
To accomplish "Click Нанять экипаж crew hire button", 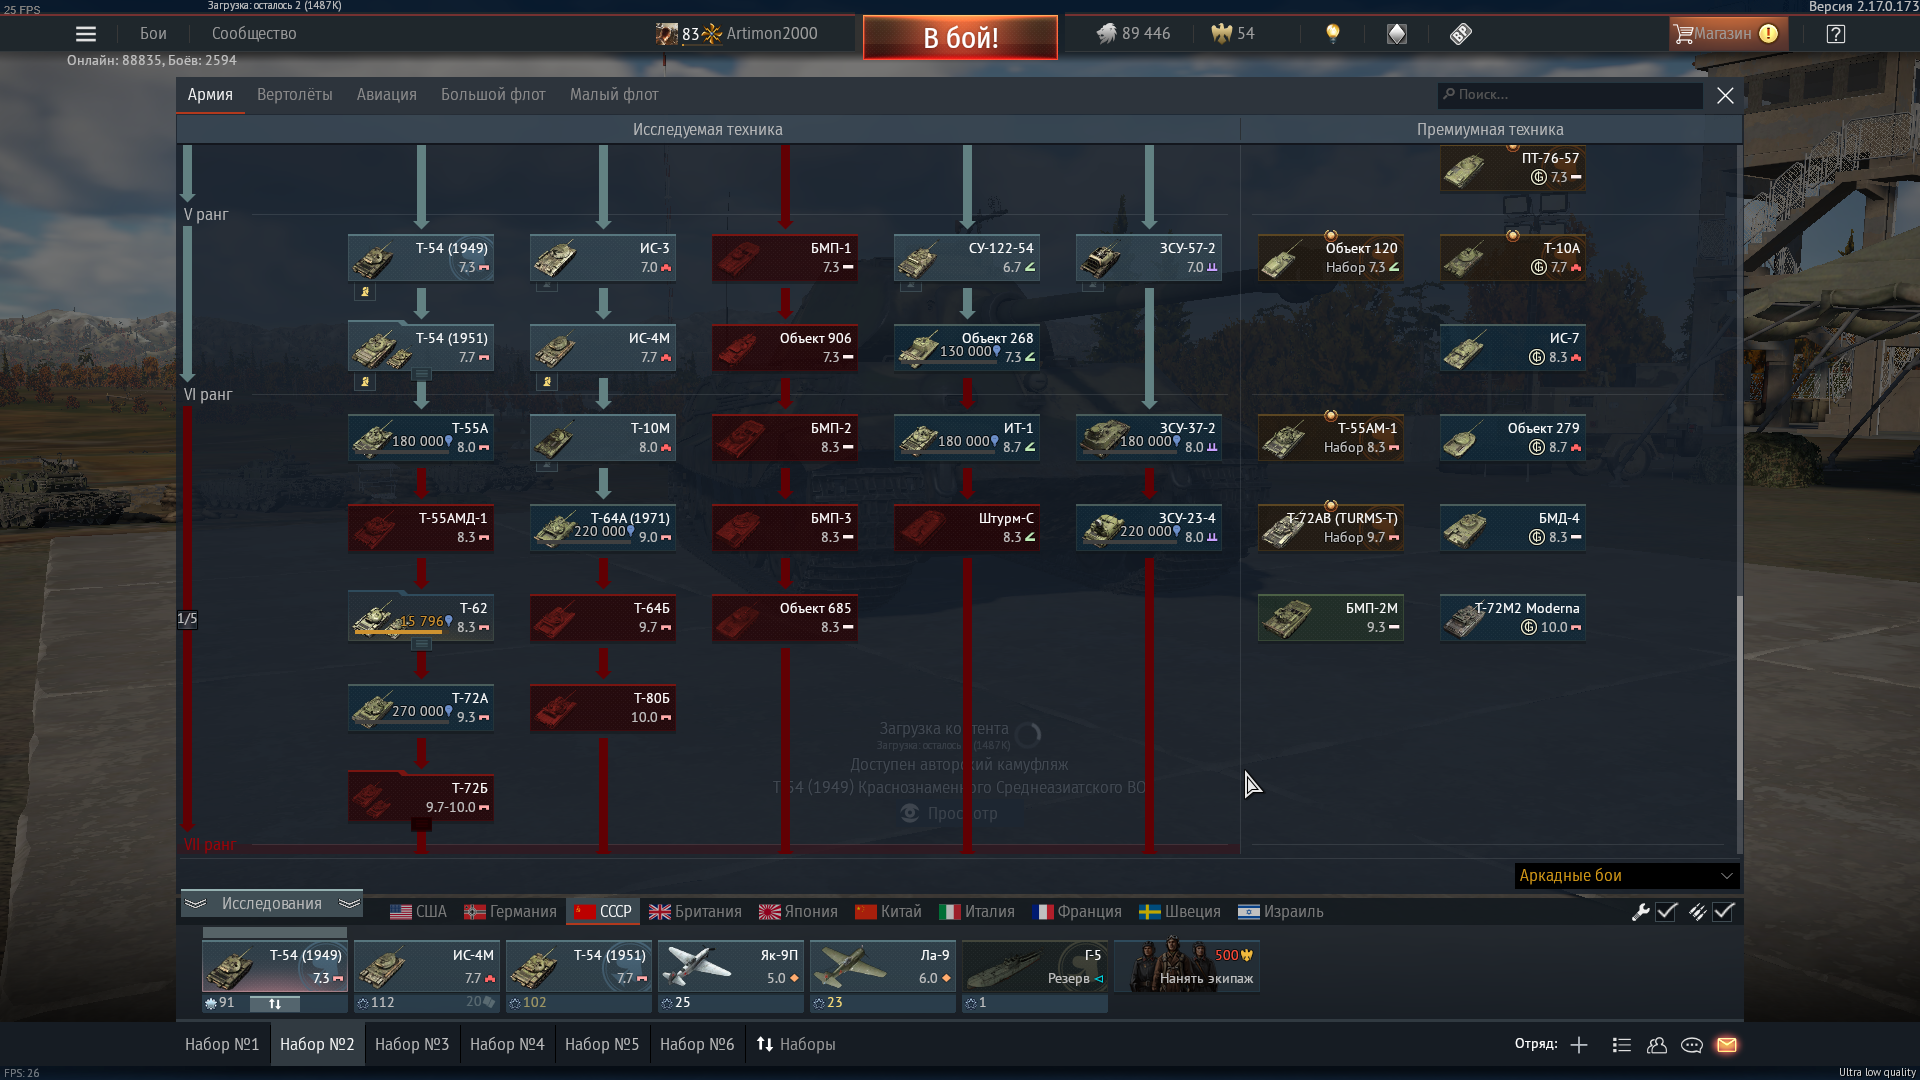I will click(x=1186, y=966).
